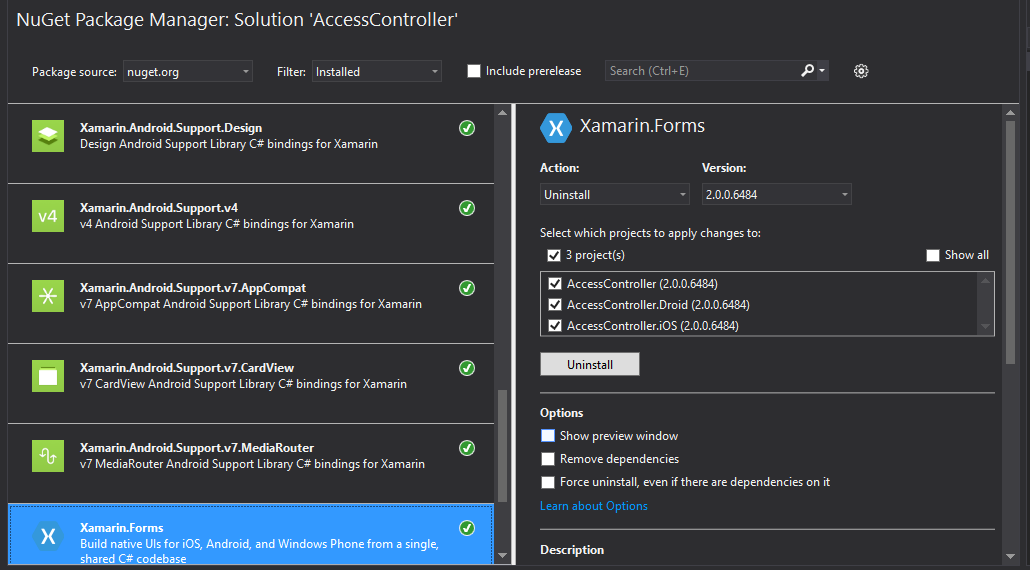The width and height of the screenshot is (1030, 570).
Task: Click the Xamarin.Forms logo in details pane
Action: click(556, 127)
